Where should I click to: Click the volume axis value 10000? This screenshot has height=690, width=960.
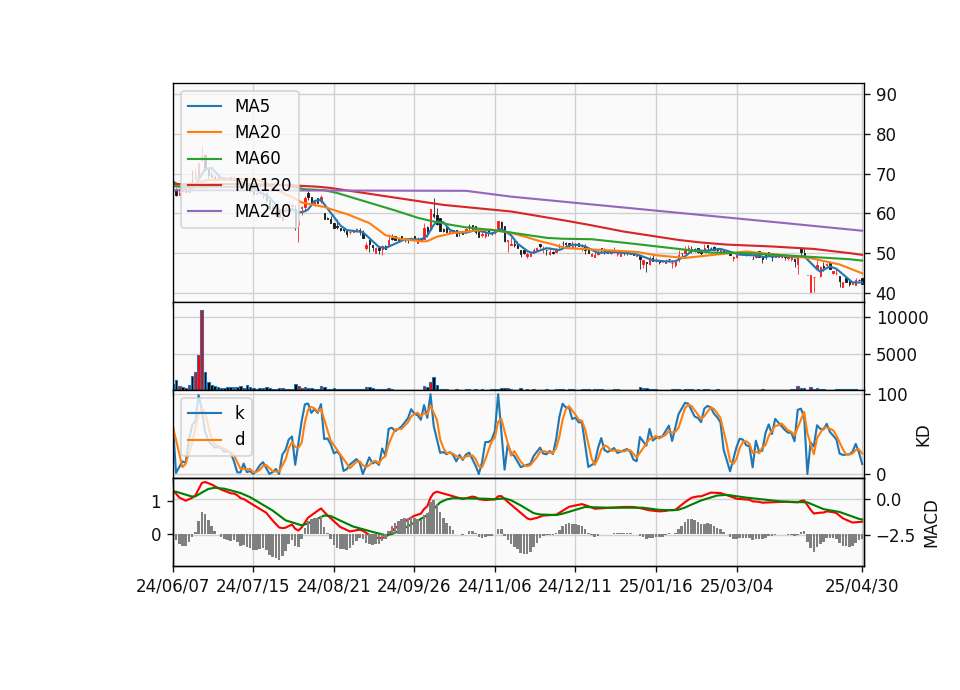[902, 318]
